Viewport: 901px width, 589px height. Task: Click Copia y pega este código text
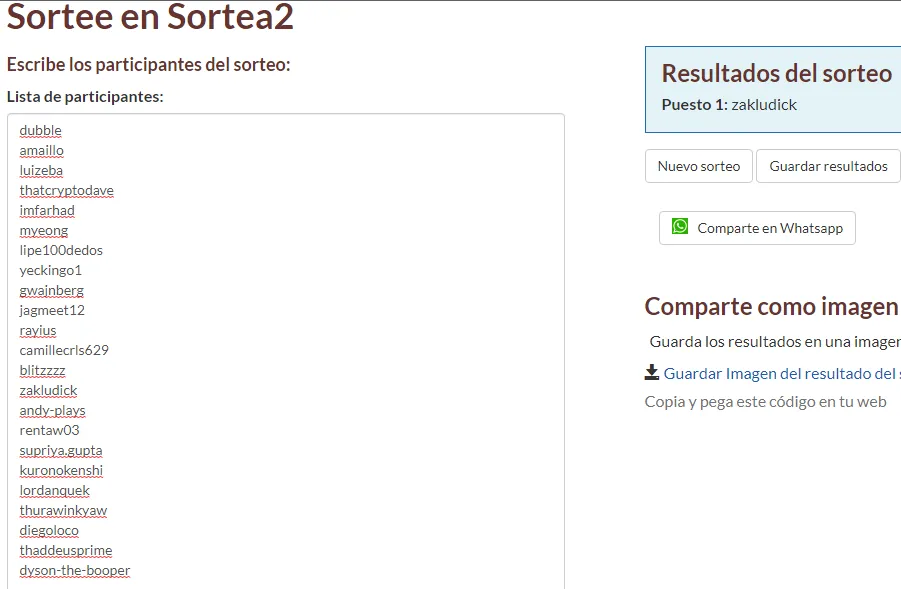pos(765,402)
